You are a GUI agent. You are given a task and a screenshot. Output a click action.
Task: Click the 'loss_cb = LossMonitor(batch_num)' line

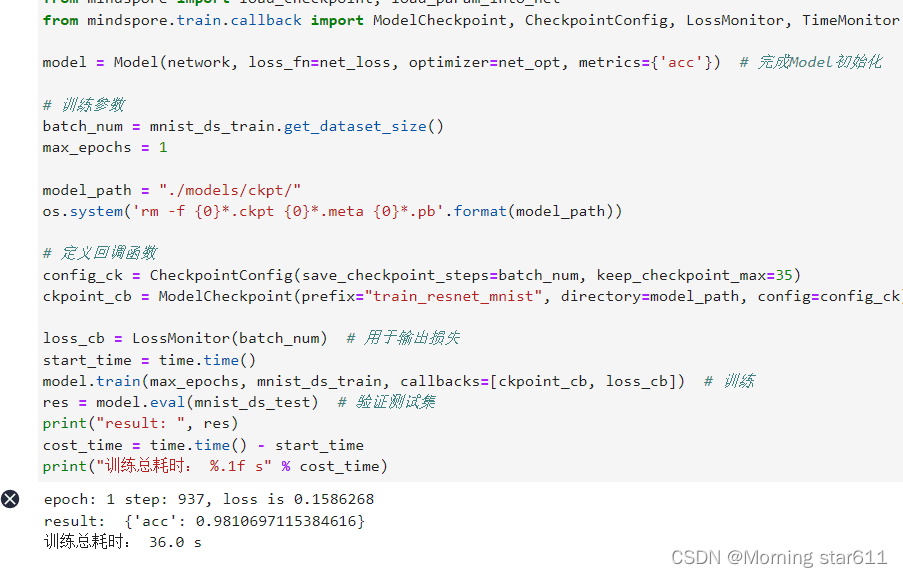coord(185,338)
